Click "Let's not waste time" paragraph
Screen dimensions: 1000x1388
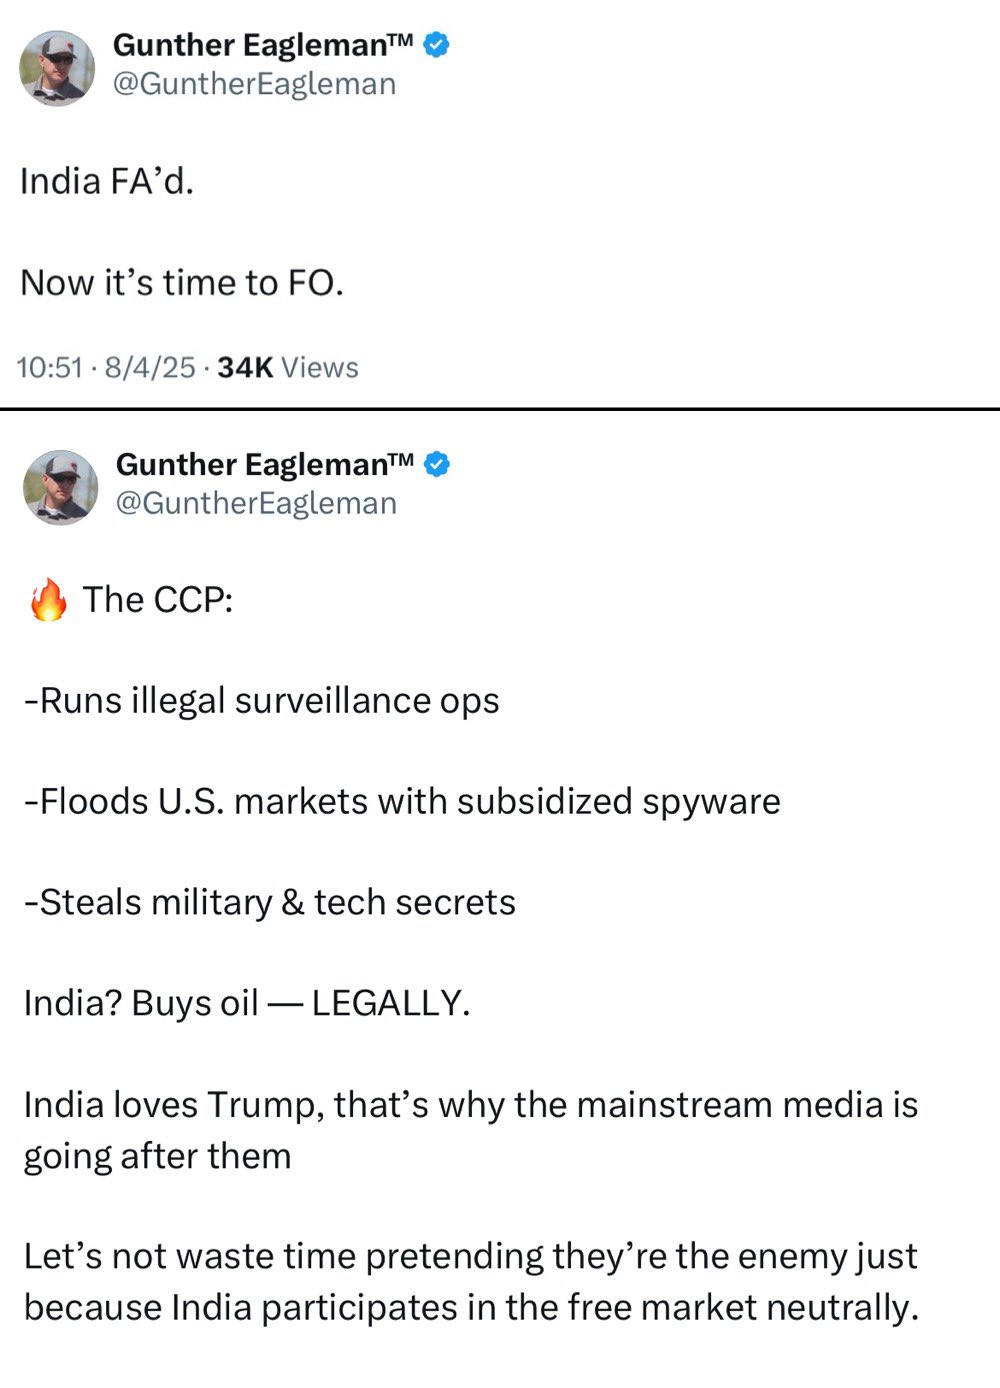pos(471,1282)
